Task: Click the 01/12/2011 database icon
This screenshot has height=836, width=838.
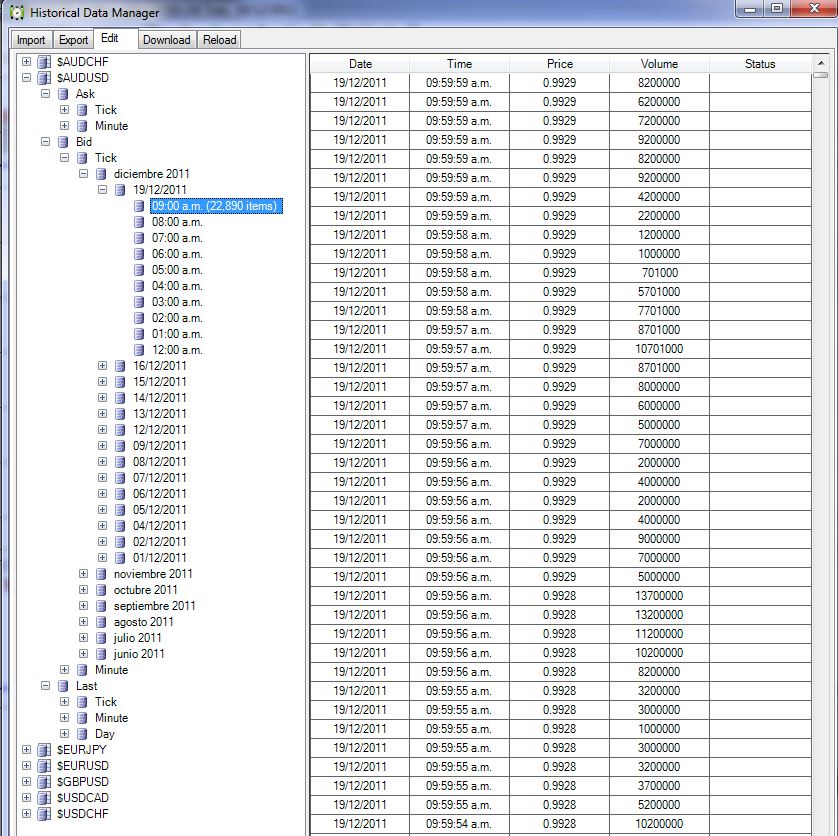Action: coord(120,558)
